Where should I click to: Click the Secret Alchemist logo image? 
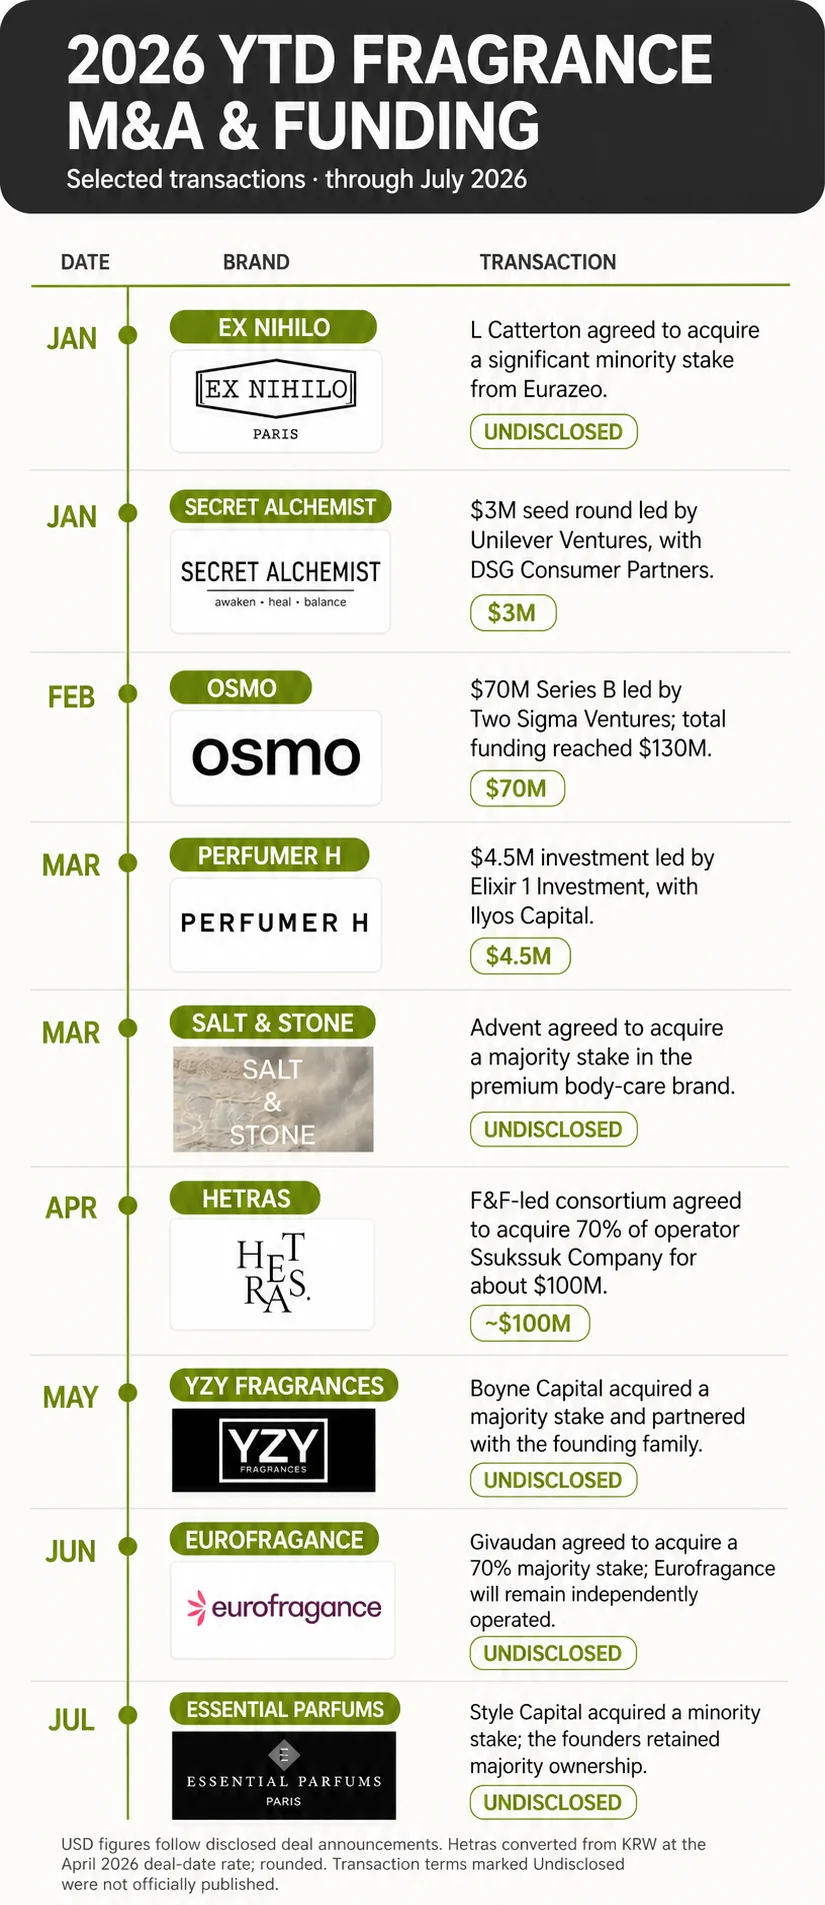[x=280, y=581]
